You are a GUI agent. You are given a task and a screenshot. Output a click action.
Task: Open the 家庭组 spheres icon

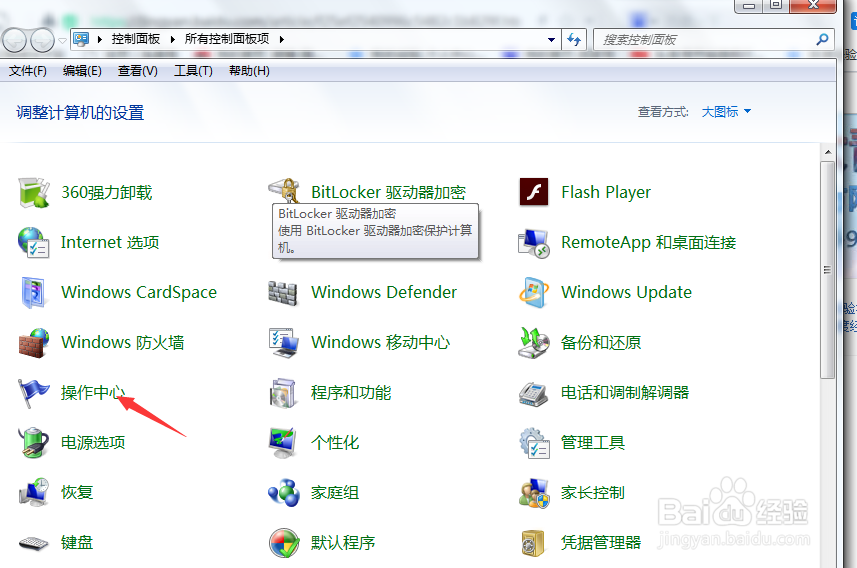pos(284,493)
